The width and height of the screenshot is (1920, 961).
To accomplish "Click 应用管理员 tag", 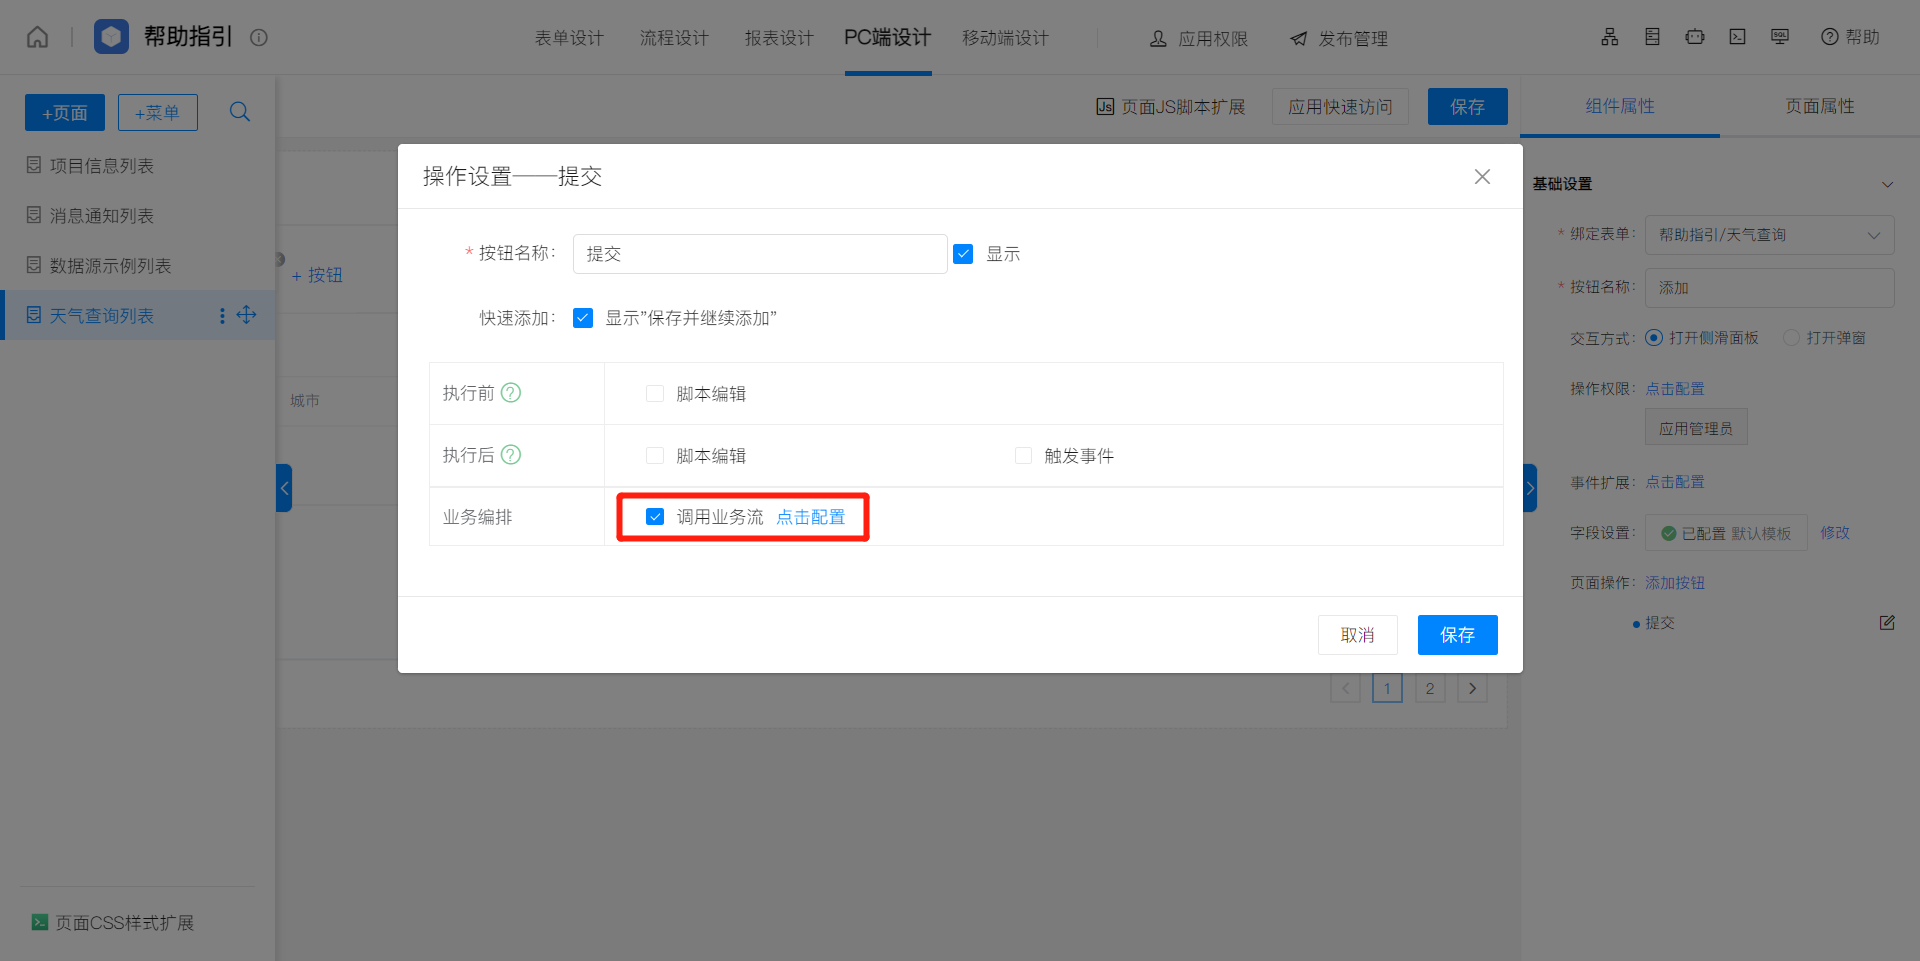I will click(1696, 428).
